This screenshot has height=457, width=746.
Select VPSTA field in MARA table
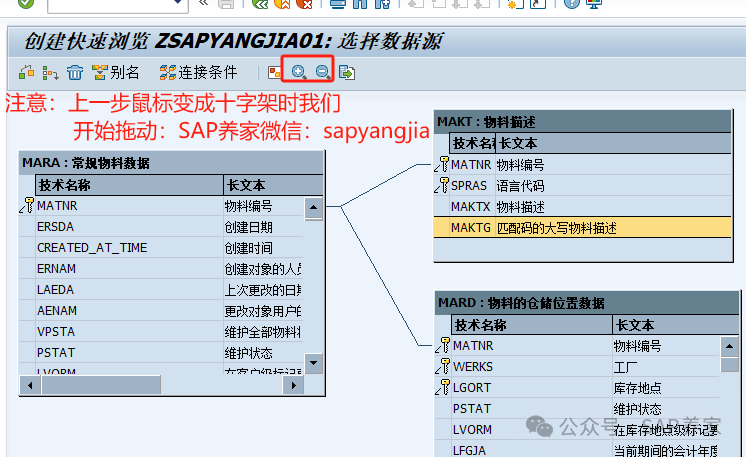pos(161,331)
